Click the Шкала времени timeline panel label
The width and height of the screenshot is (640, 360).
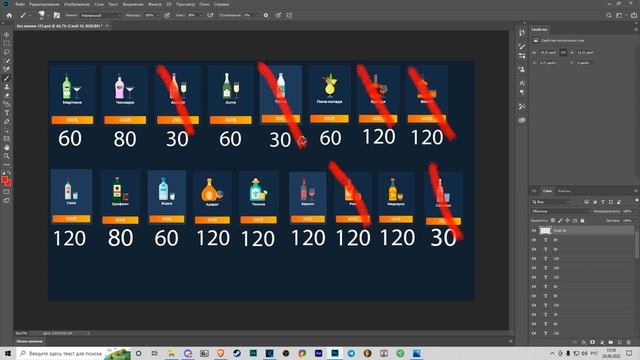click(x=29, y=341)
